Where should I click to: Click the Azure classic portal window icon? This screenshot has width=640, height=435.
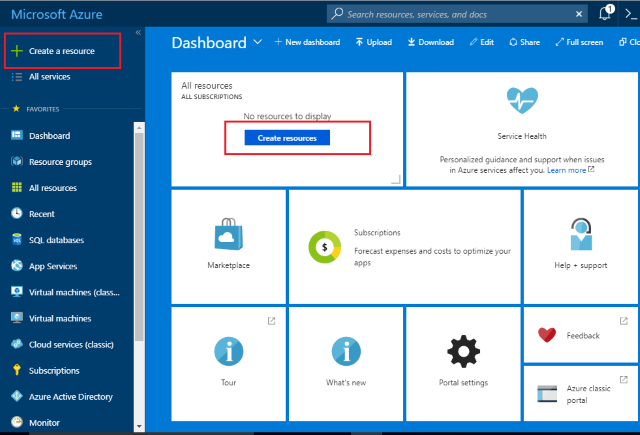pos(547,394)
